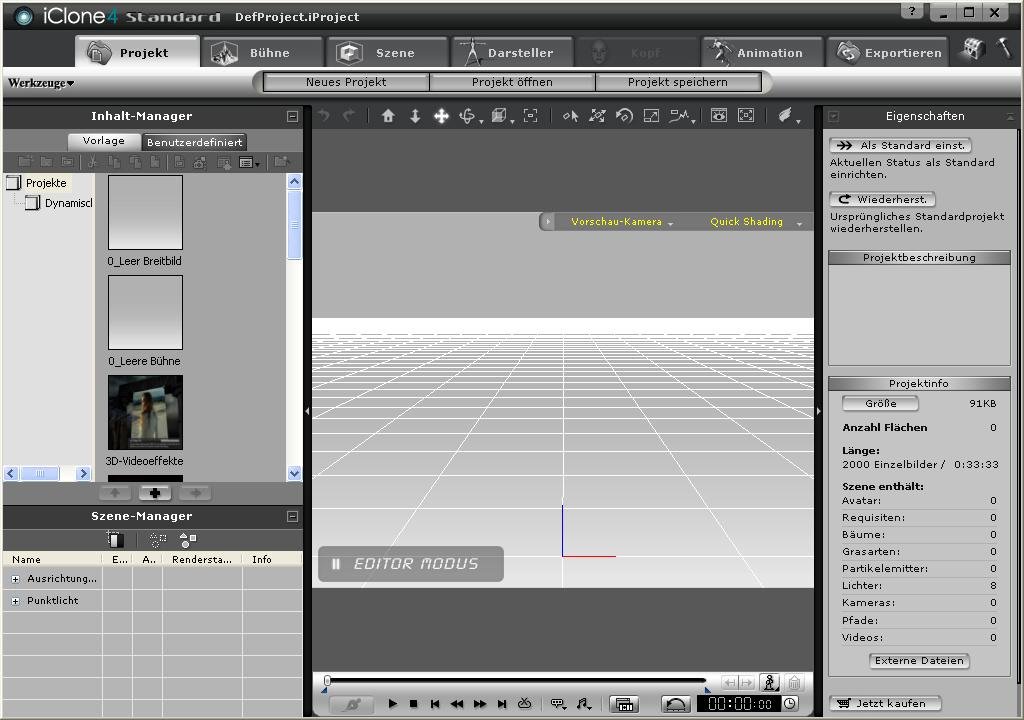Viewport: 1024px width, 720px height.
Task: Stop the animation playback
Action: point(413,704)
